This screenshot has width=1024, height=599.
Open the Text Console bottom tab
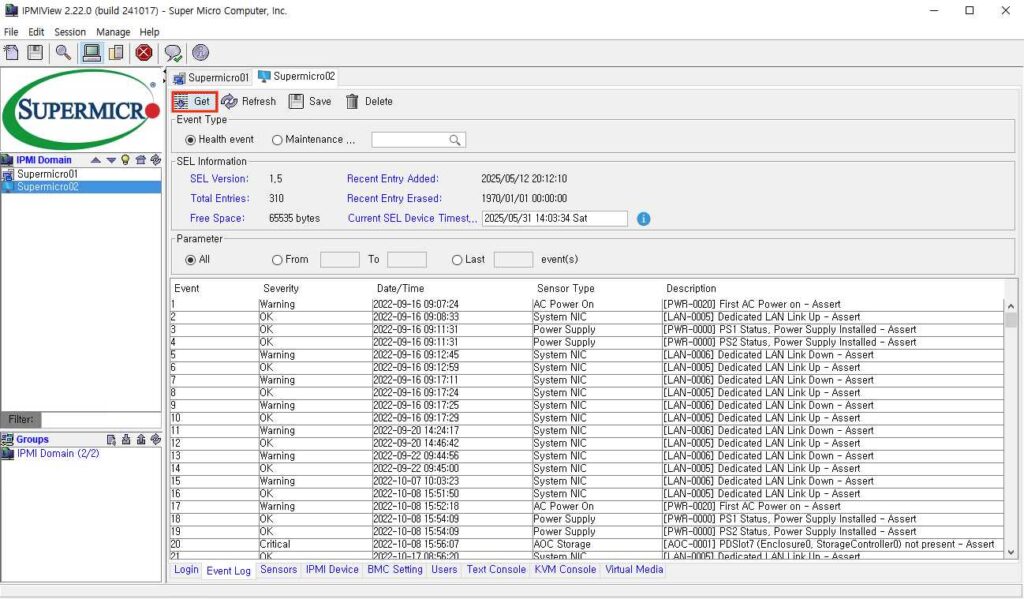496,570
